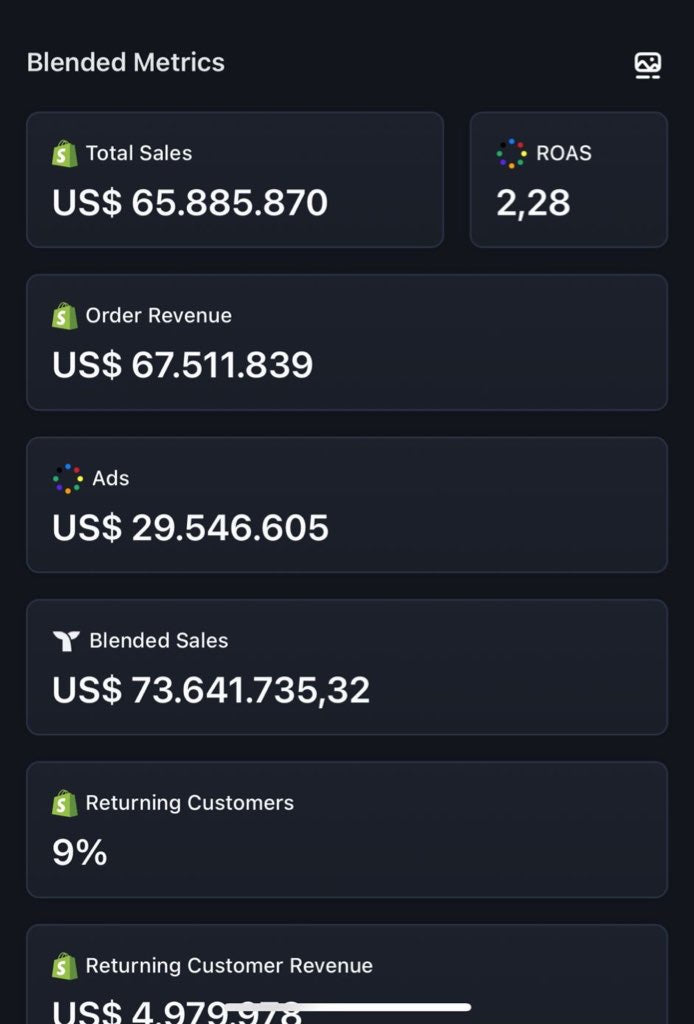Image resolution: width=694 pixels, height=1024 pixels.
Task: Open the Total Sales metric card
Action: [235, 179]
